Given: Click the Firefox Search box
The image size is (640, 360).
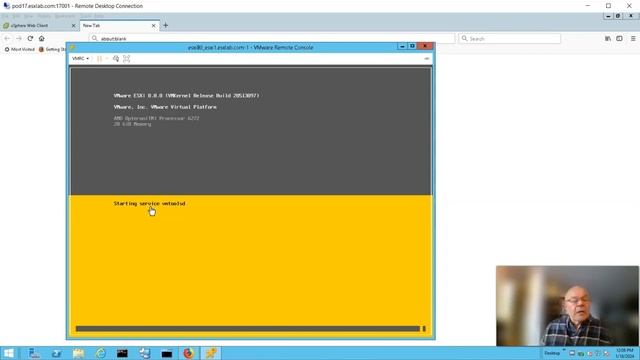Looking at the screenshot, I should click(509, 38).
